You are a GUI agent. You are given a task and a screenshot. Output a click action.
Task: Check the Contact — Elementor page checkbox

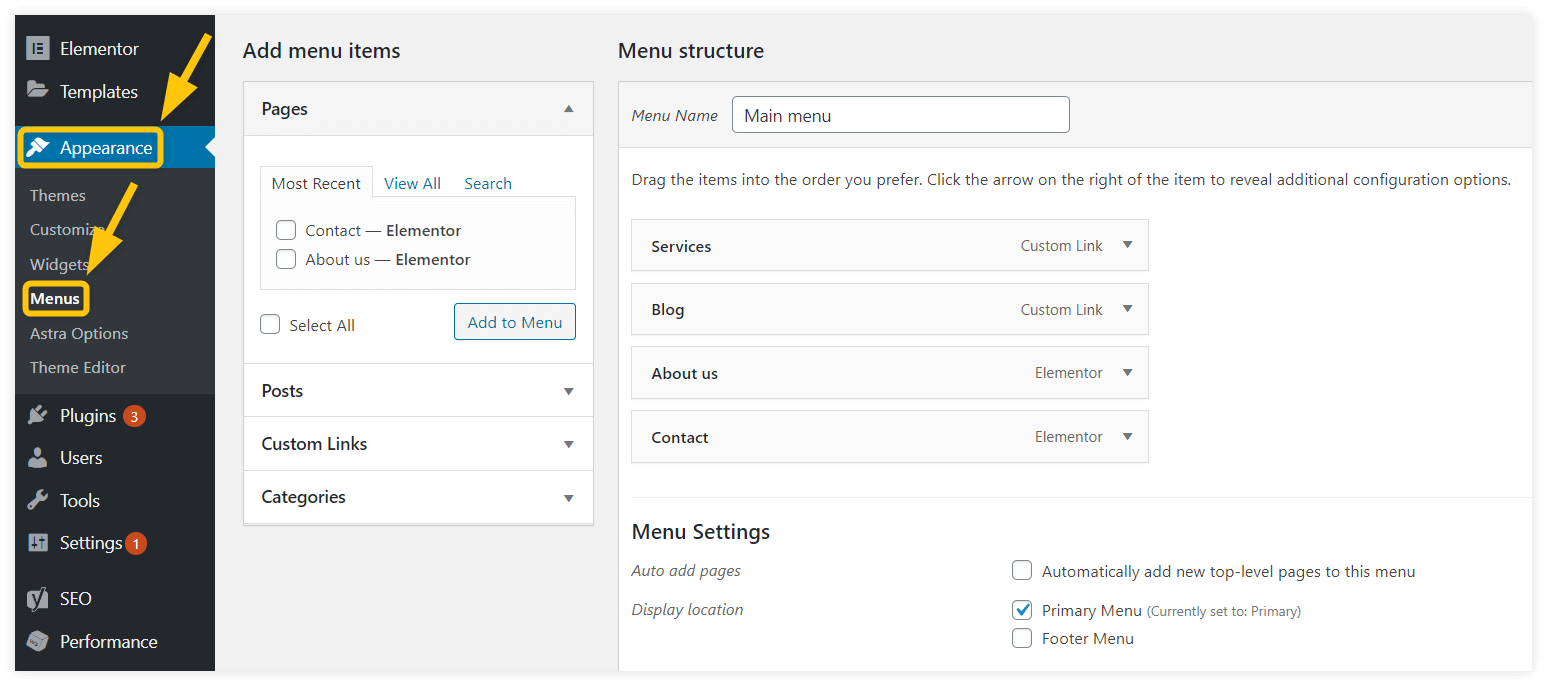[286, 230]
